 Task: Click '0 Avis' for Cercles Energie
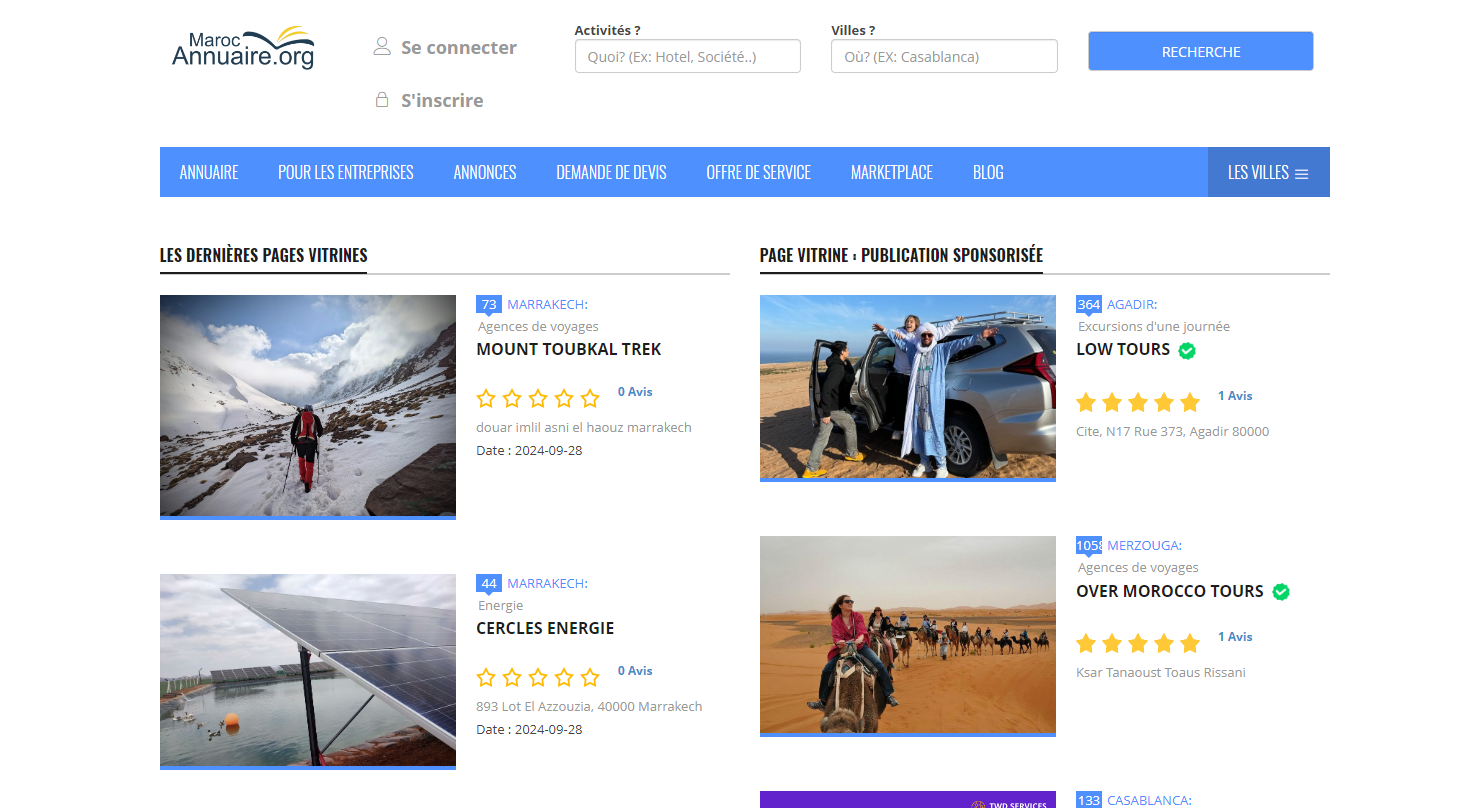635,671
